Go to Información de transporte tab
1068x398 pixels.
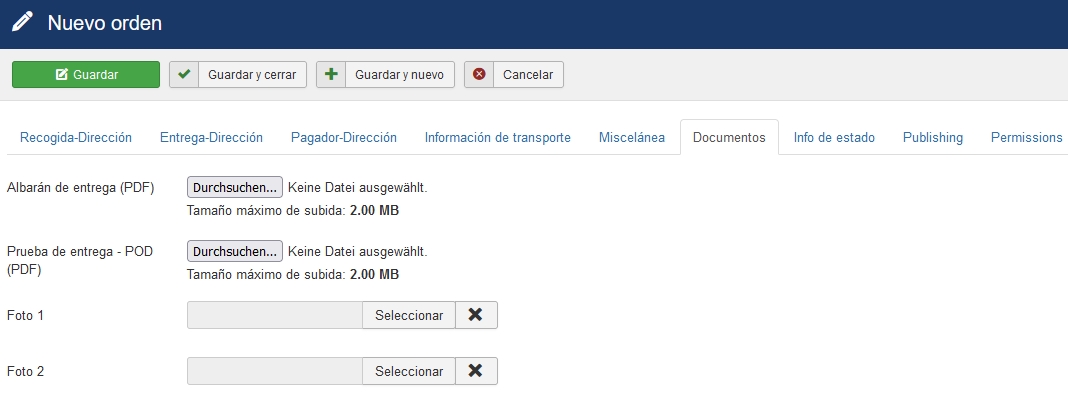coord(498,138)
